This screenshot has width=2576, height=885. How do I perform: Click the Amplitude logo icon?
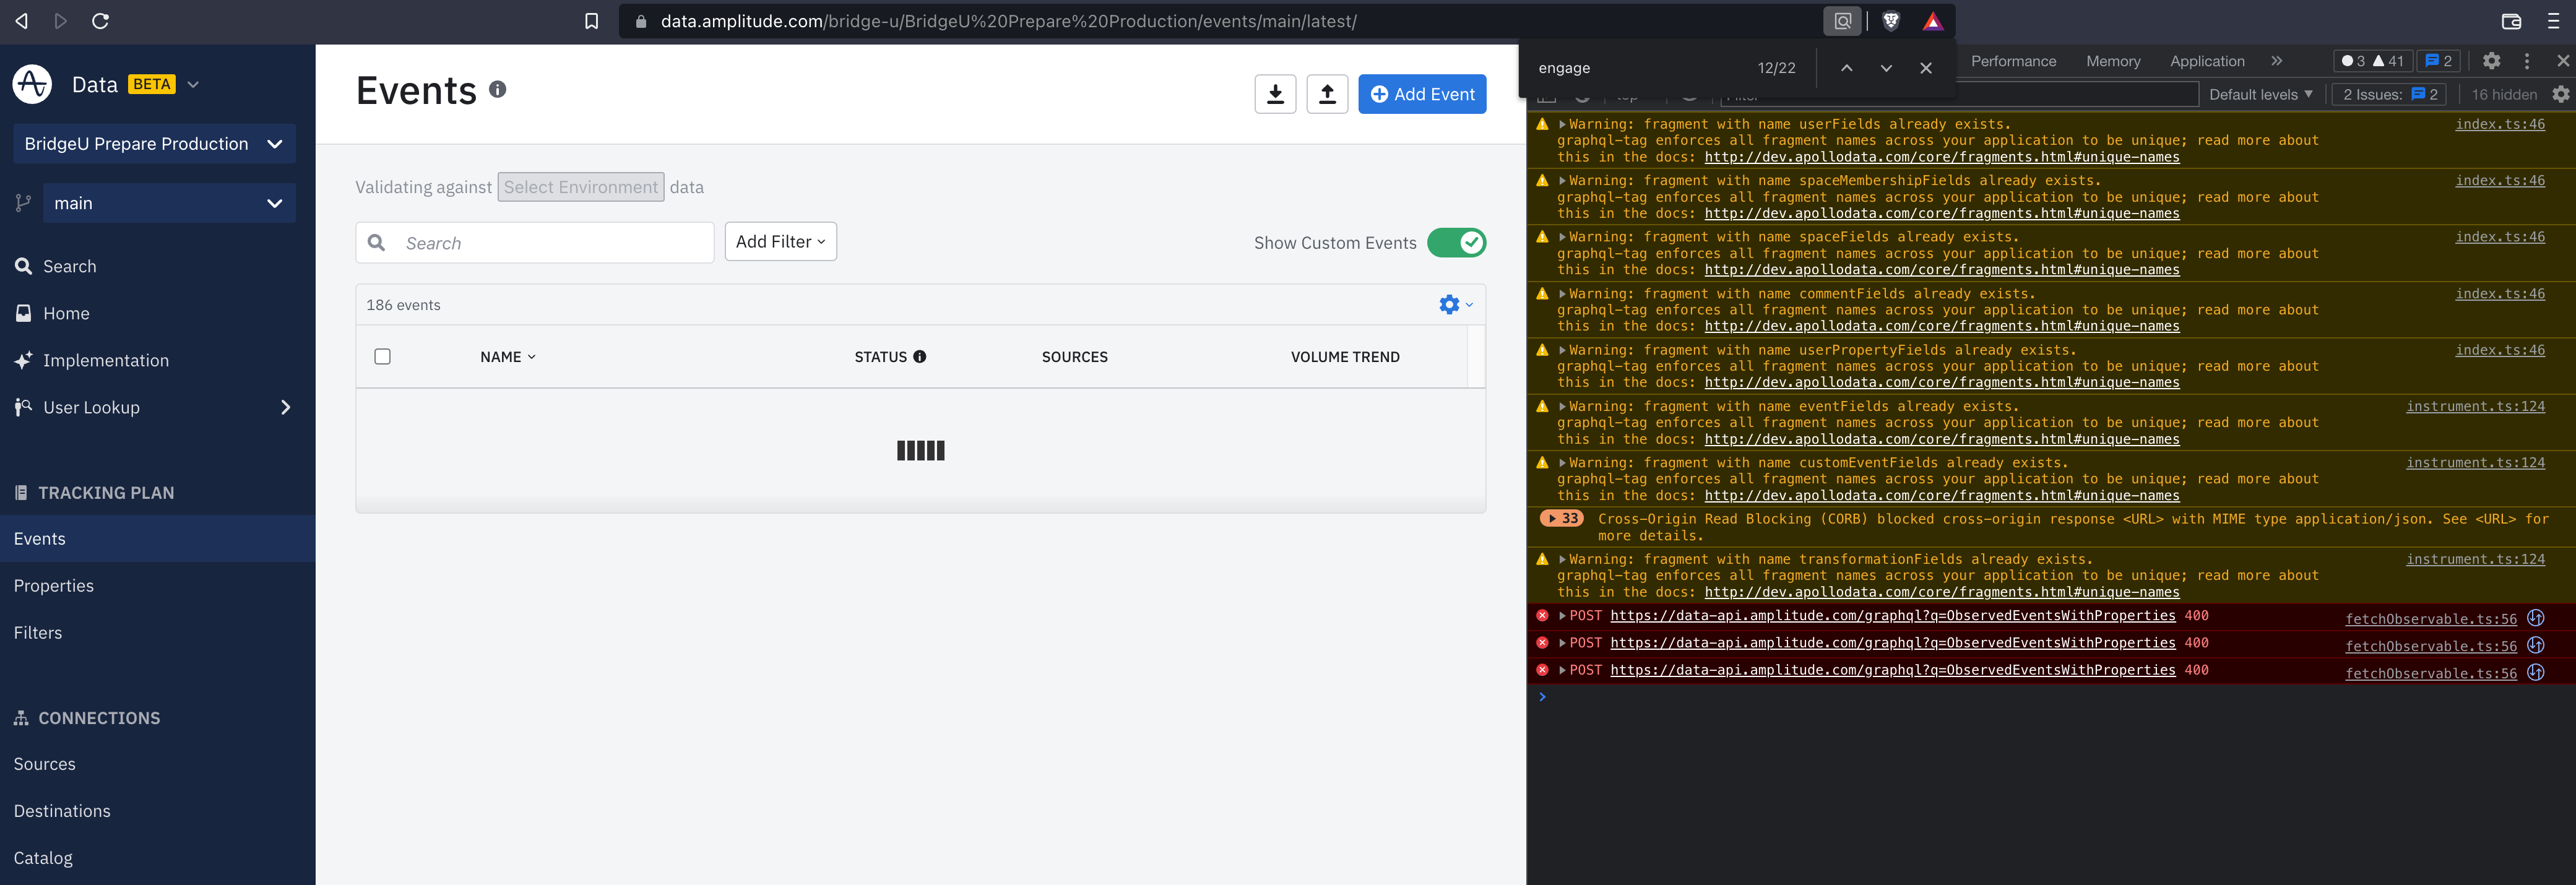click(x=32, y=84)
